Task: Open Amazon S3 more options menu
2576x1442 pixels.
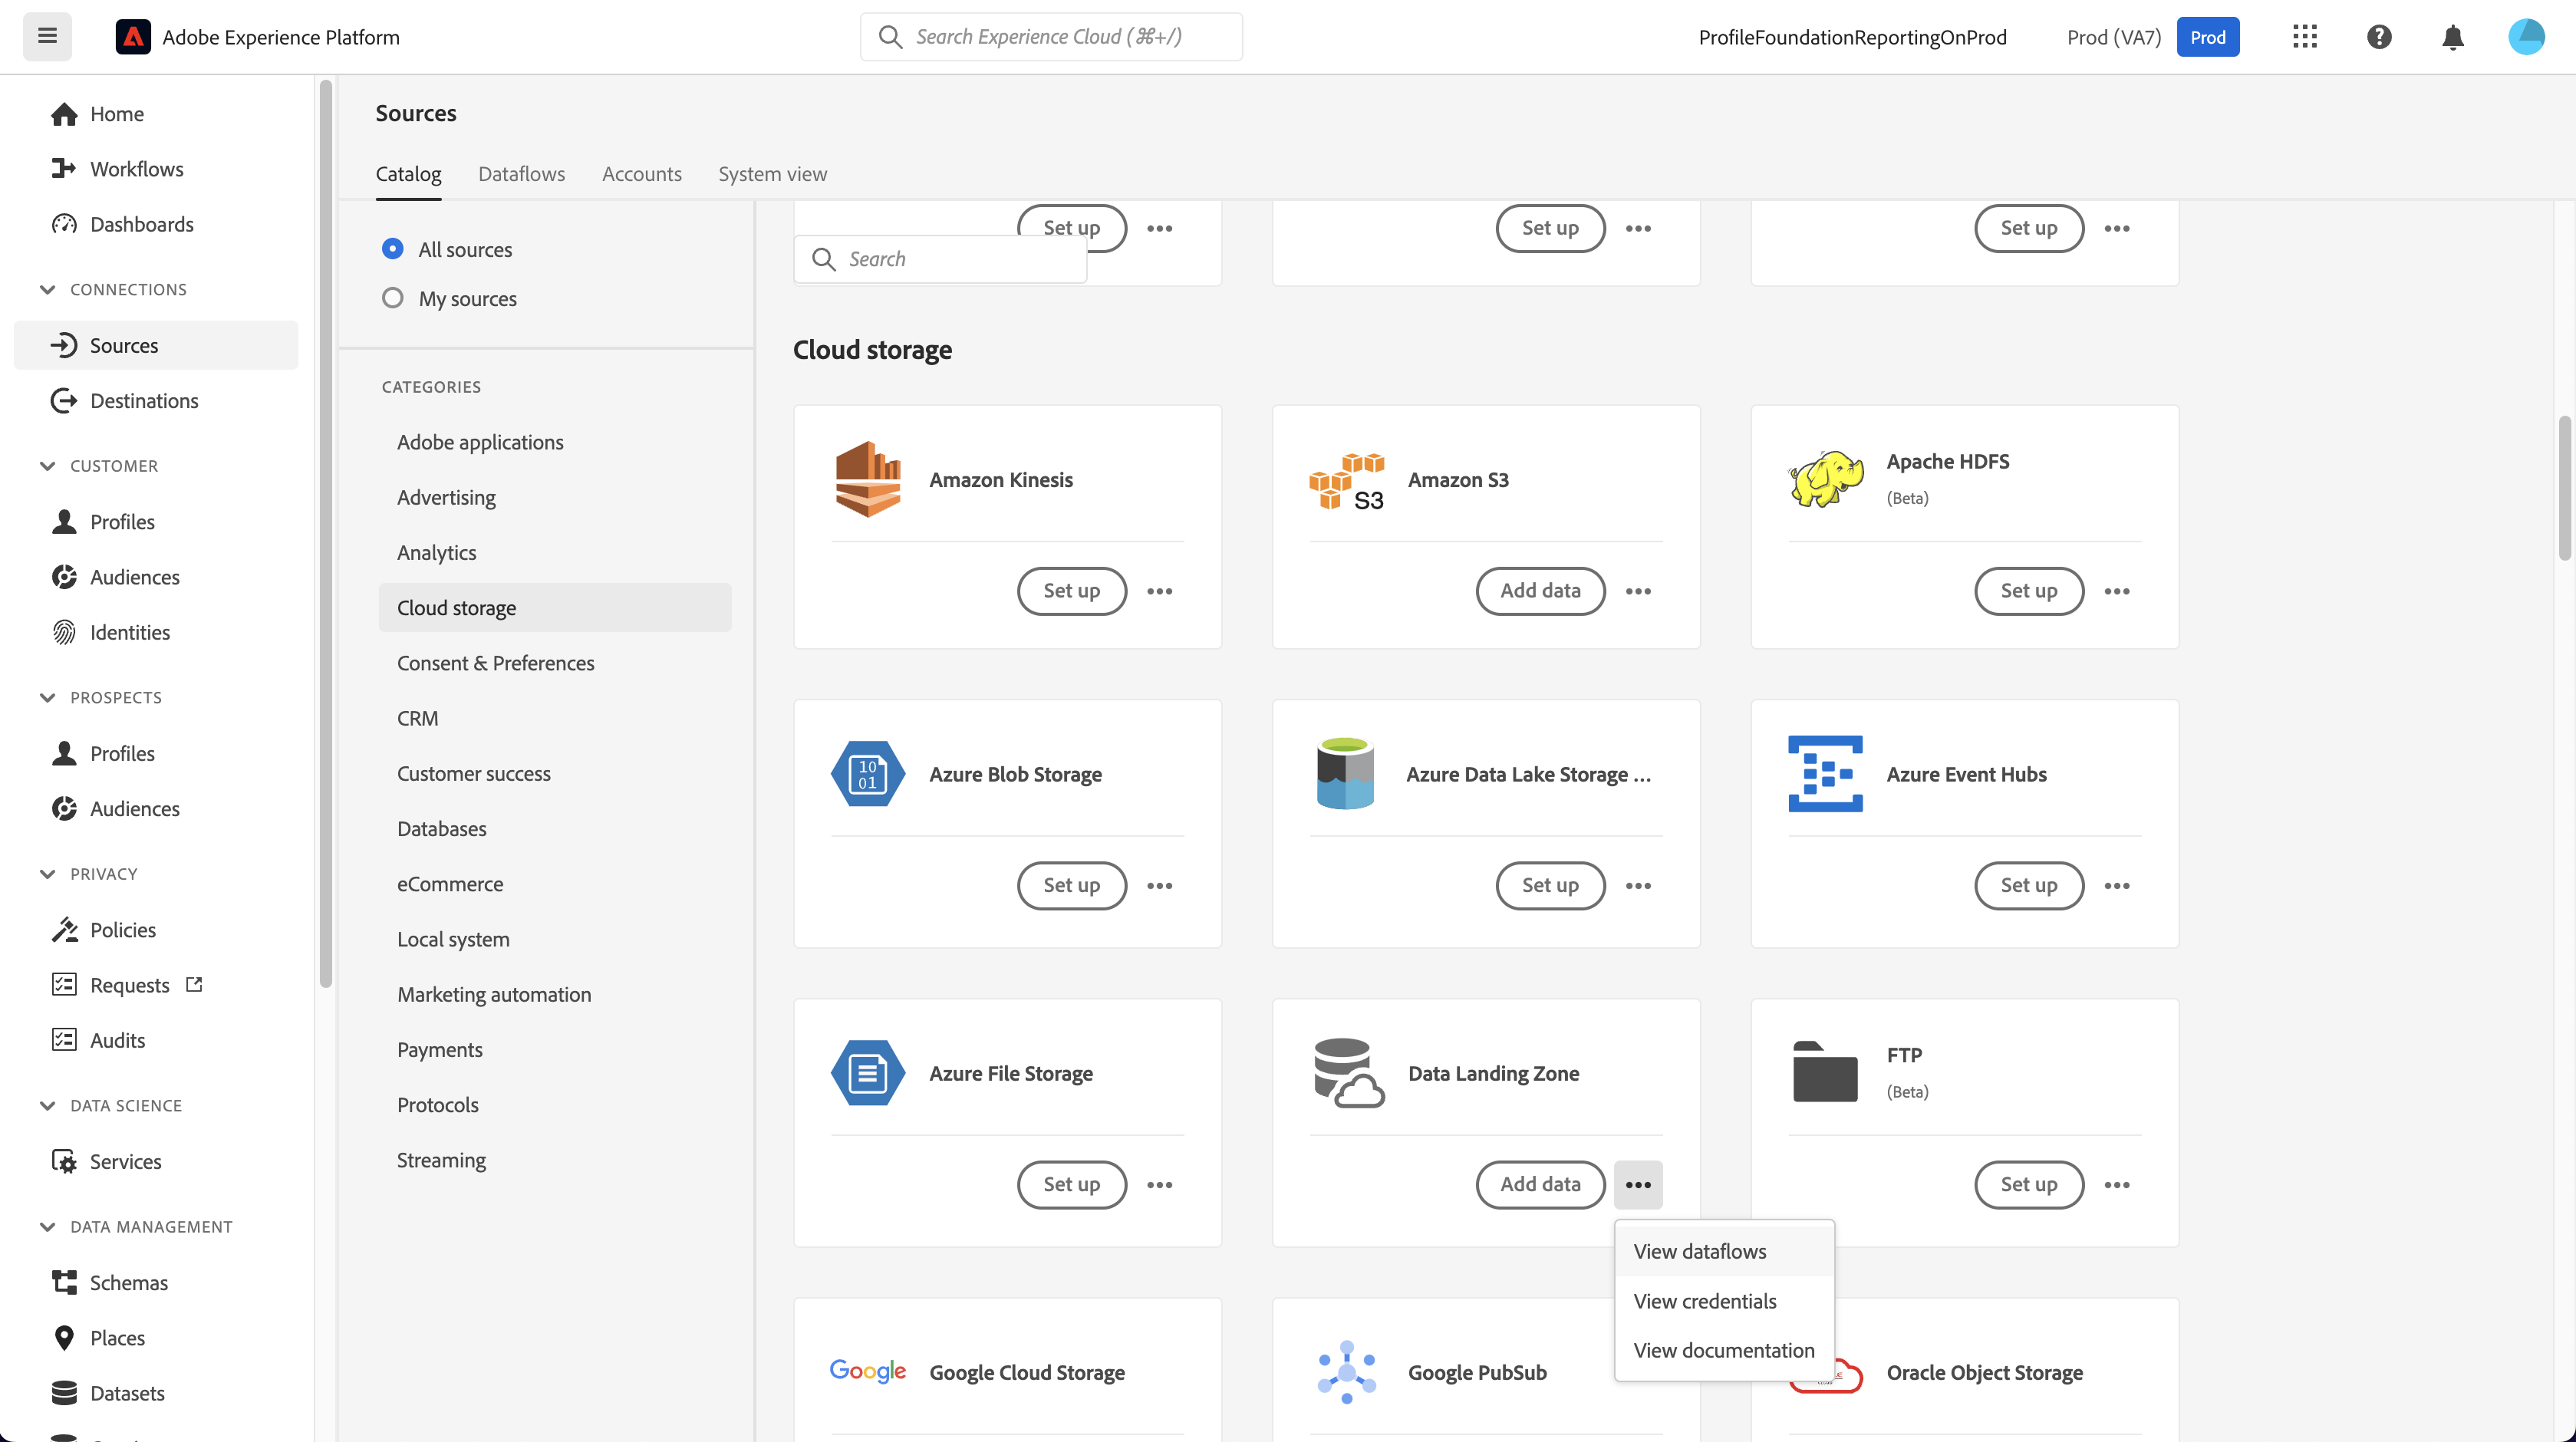Action: [x=1638, y=591]
